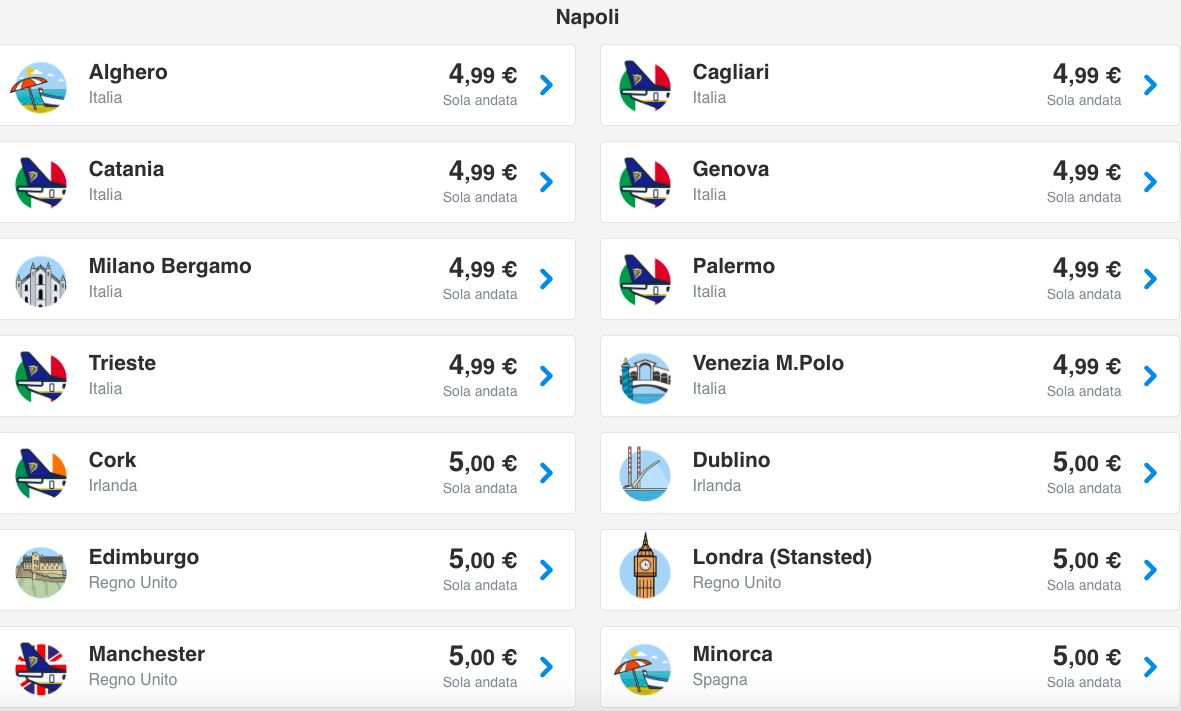Click the castle icon for Edimburgo
Image resolution: width=1181 pixels, height=711 pixels.
(x=41, y=572)
